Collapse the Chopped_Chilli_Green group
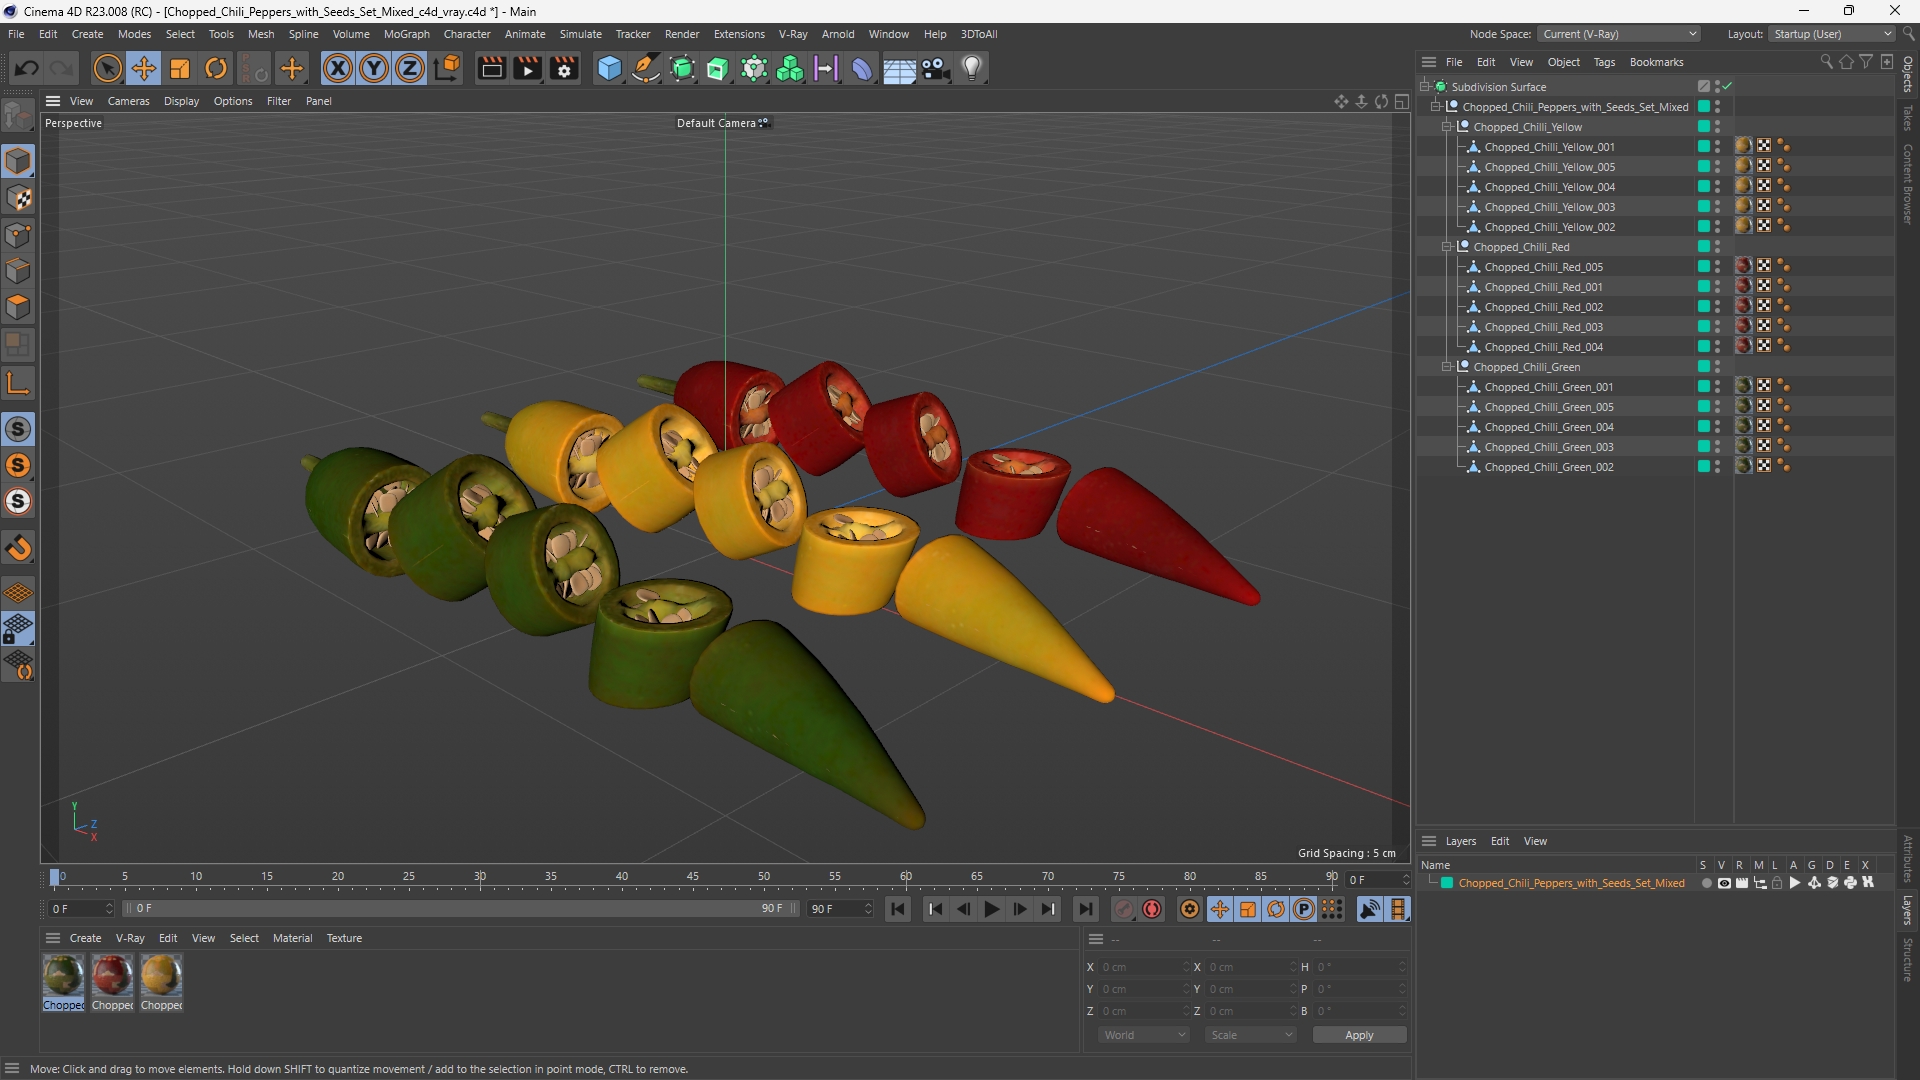Image resolution: width=1920 pixels, height=1080 pixels. click(x=1447, y=367)
